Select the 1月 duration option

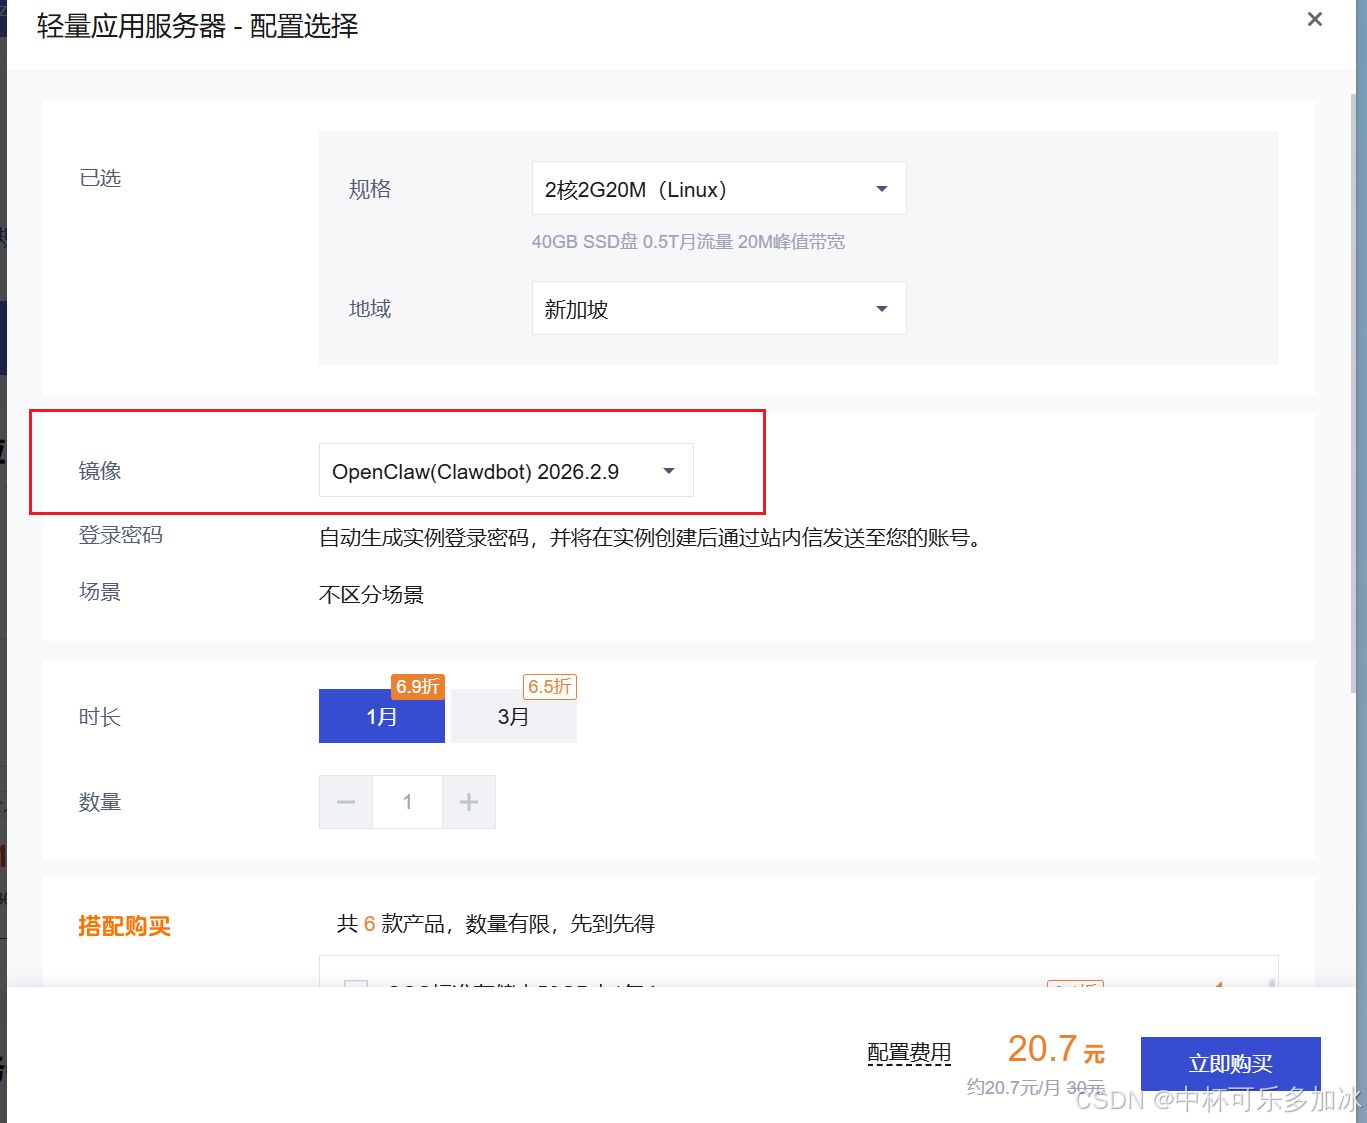coord(381,716)
